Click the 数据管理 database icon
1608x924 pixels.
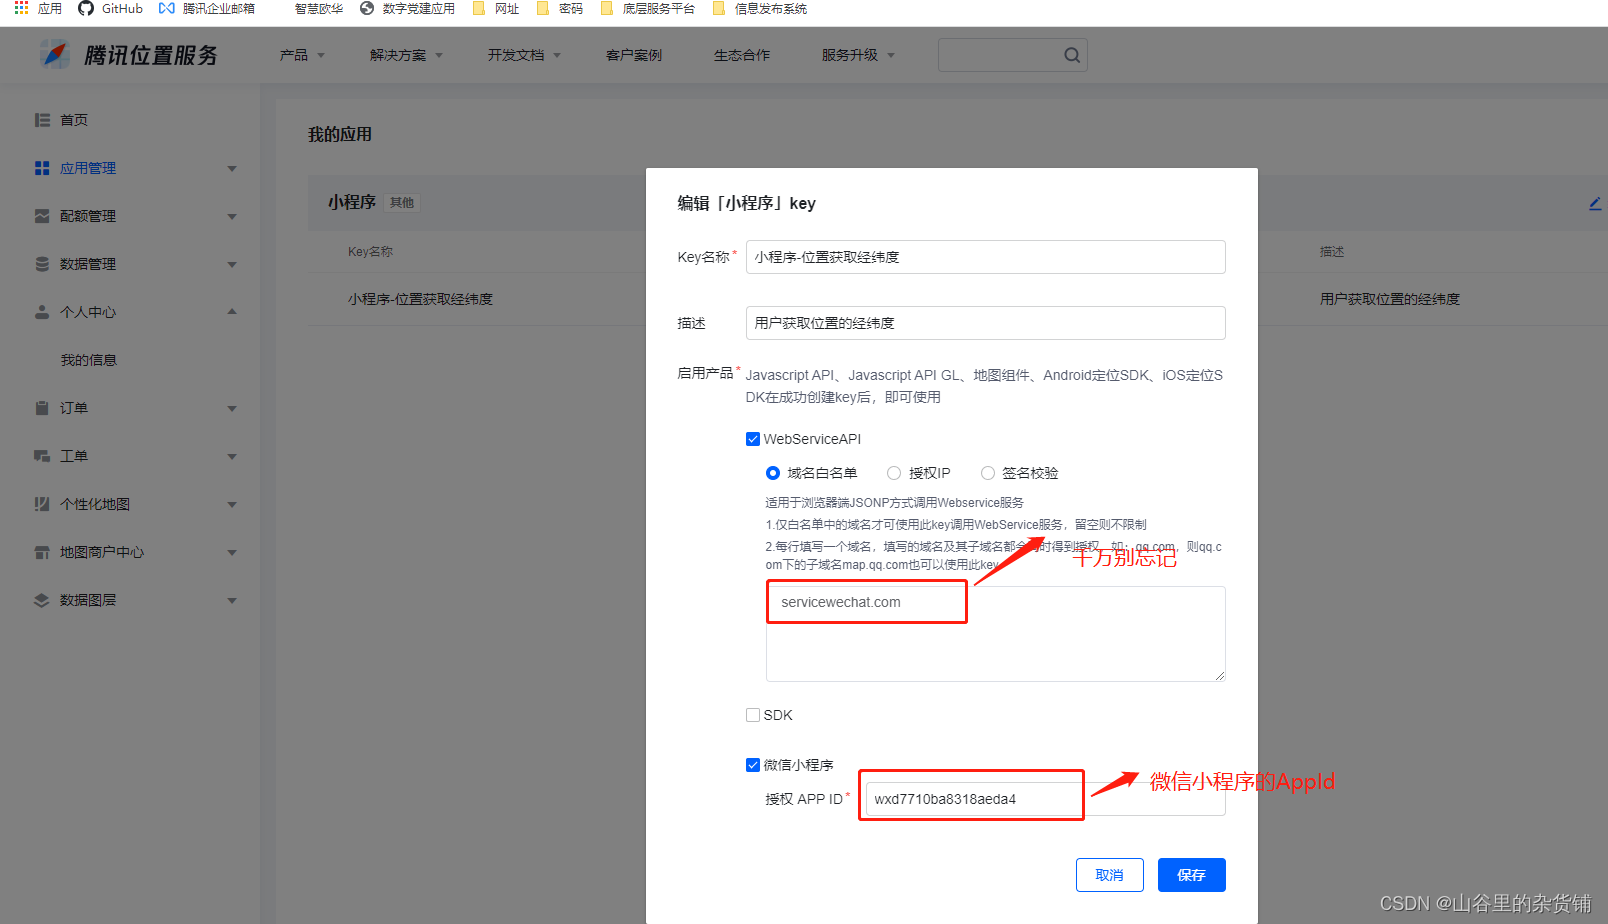(42, 264)
